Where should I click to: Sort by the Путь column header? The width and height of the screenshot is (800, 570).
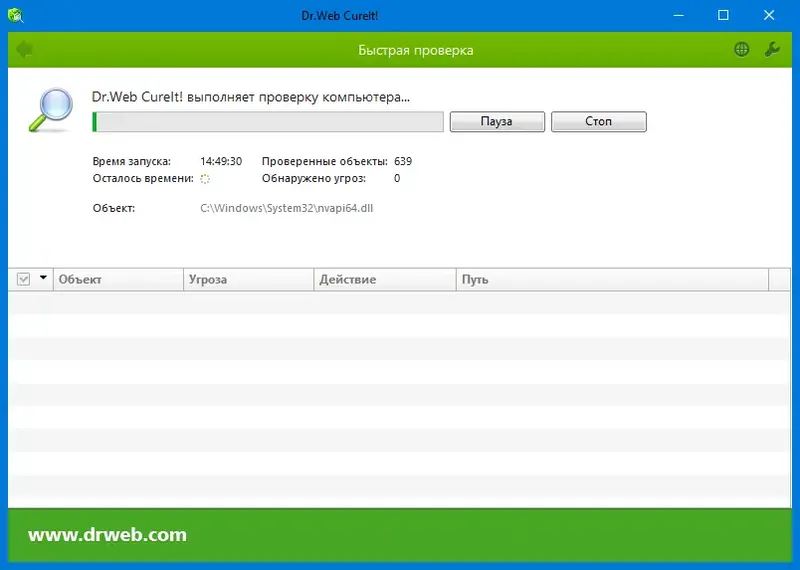coord(612,280)
